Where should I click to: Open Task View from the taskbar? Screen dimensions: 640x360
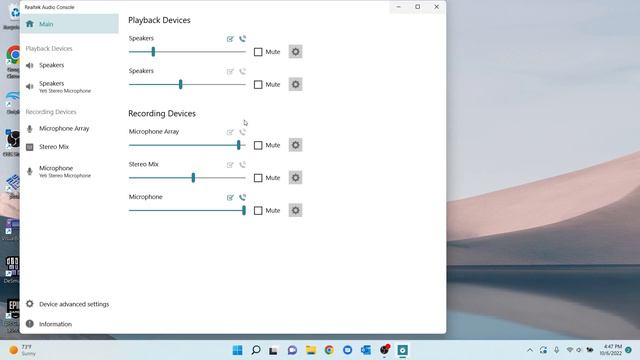click(x=273, y=350)
